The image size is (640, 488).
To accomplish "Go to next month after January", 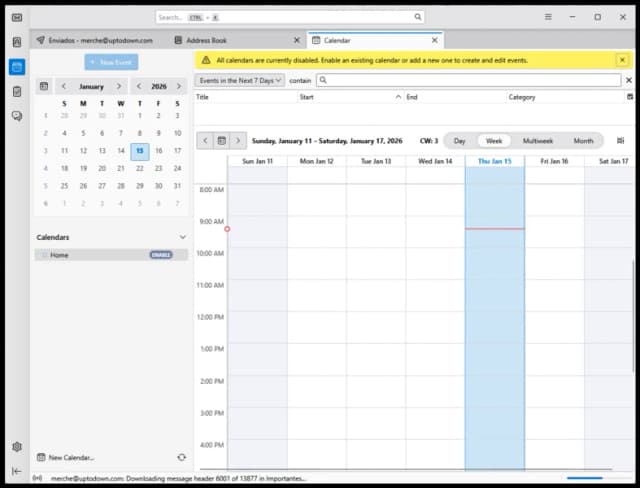I will tap(119, 86).
